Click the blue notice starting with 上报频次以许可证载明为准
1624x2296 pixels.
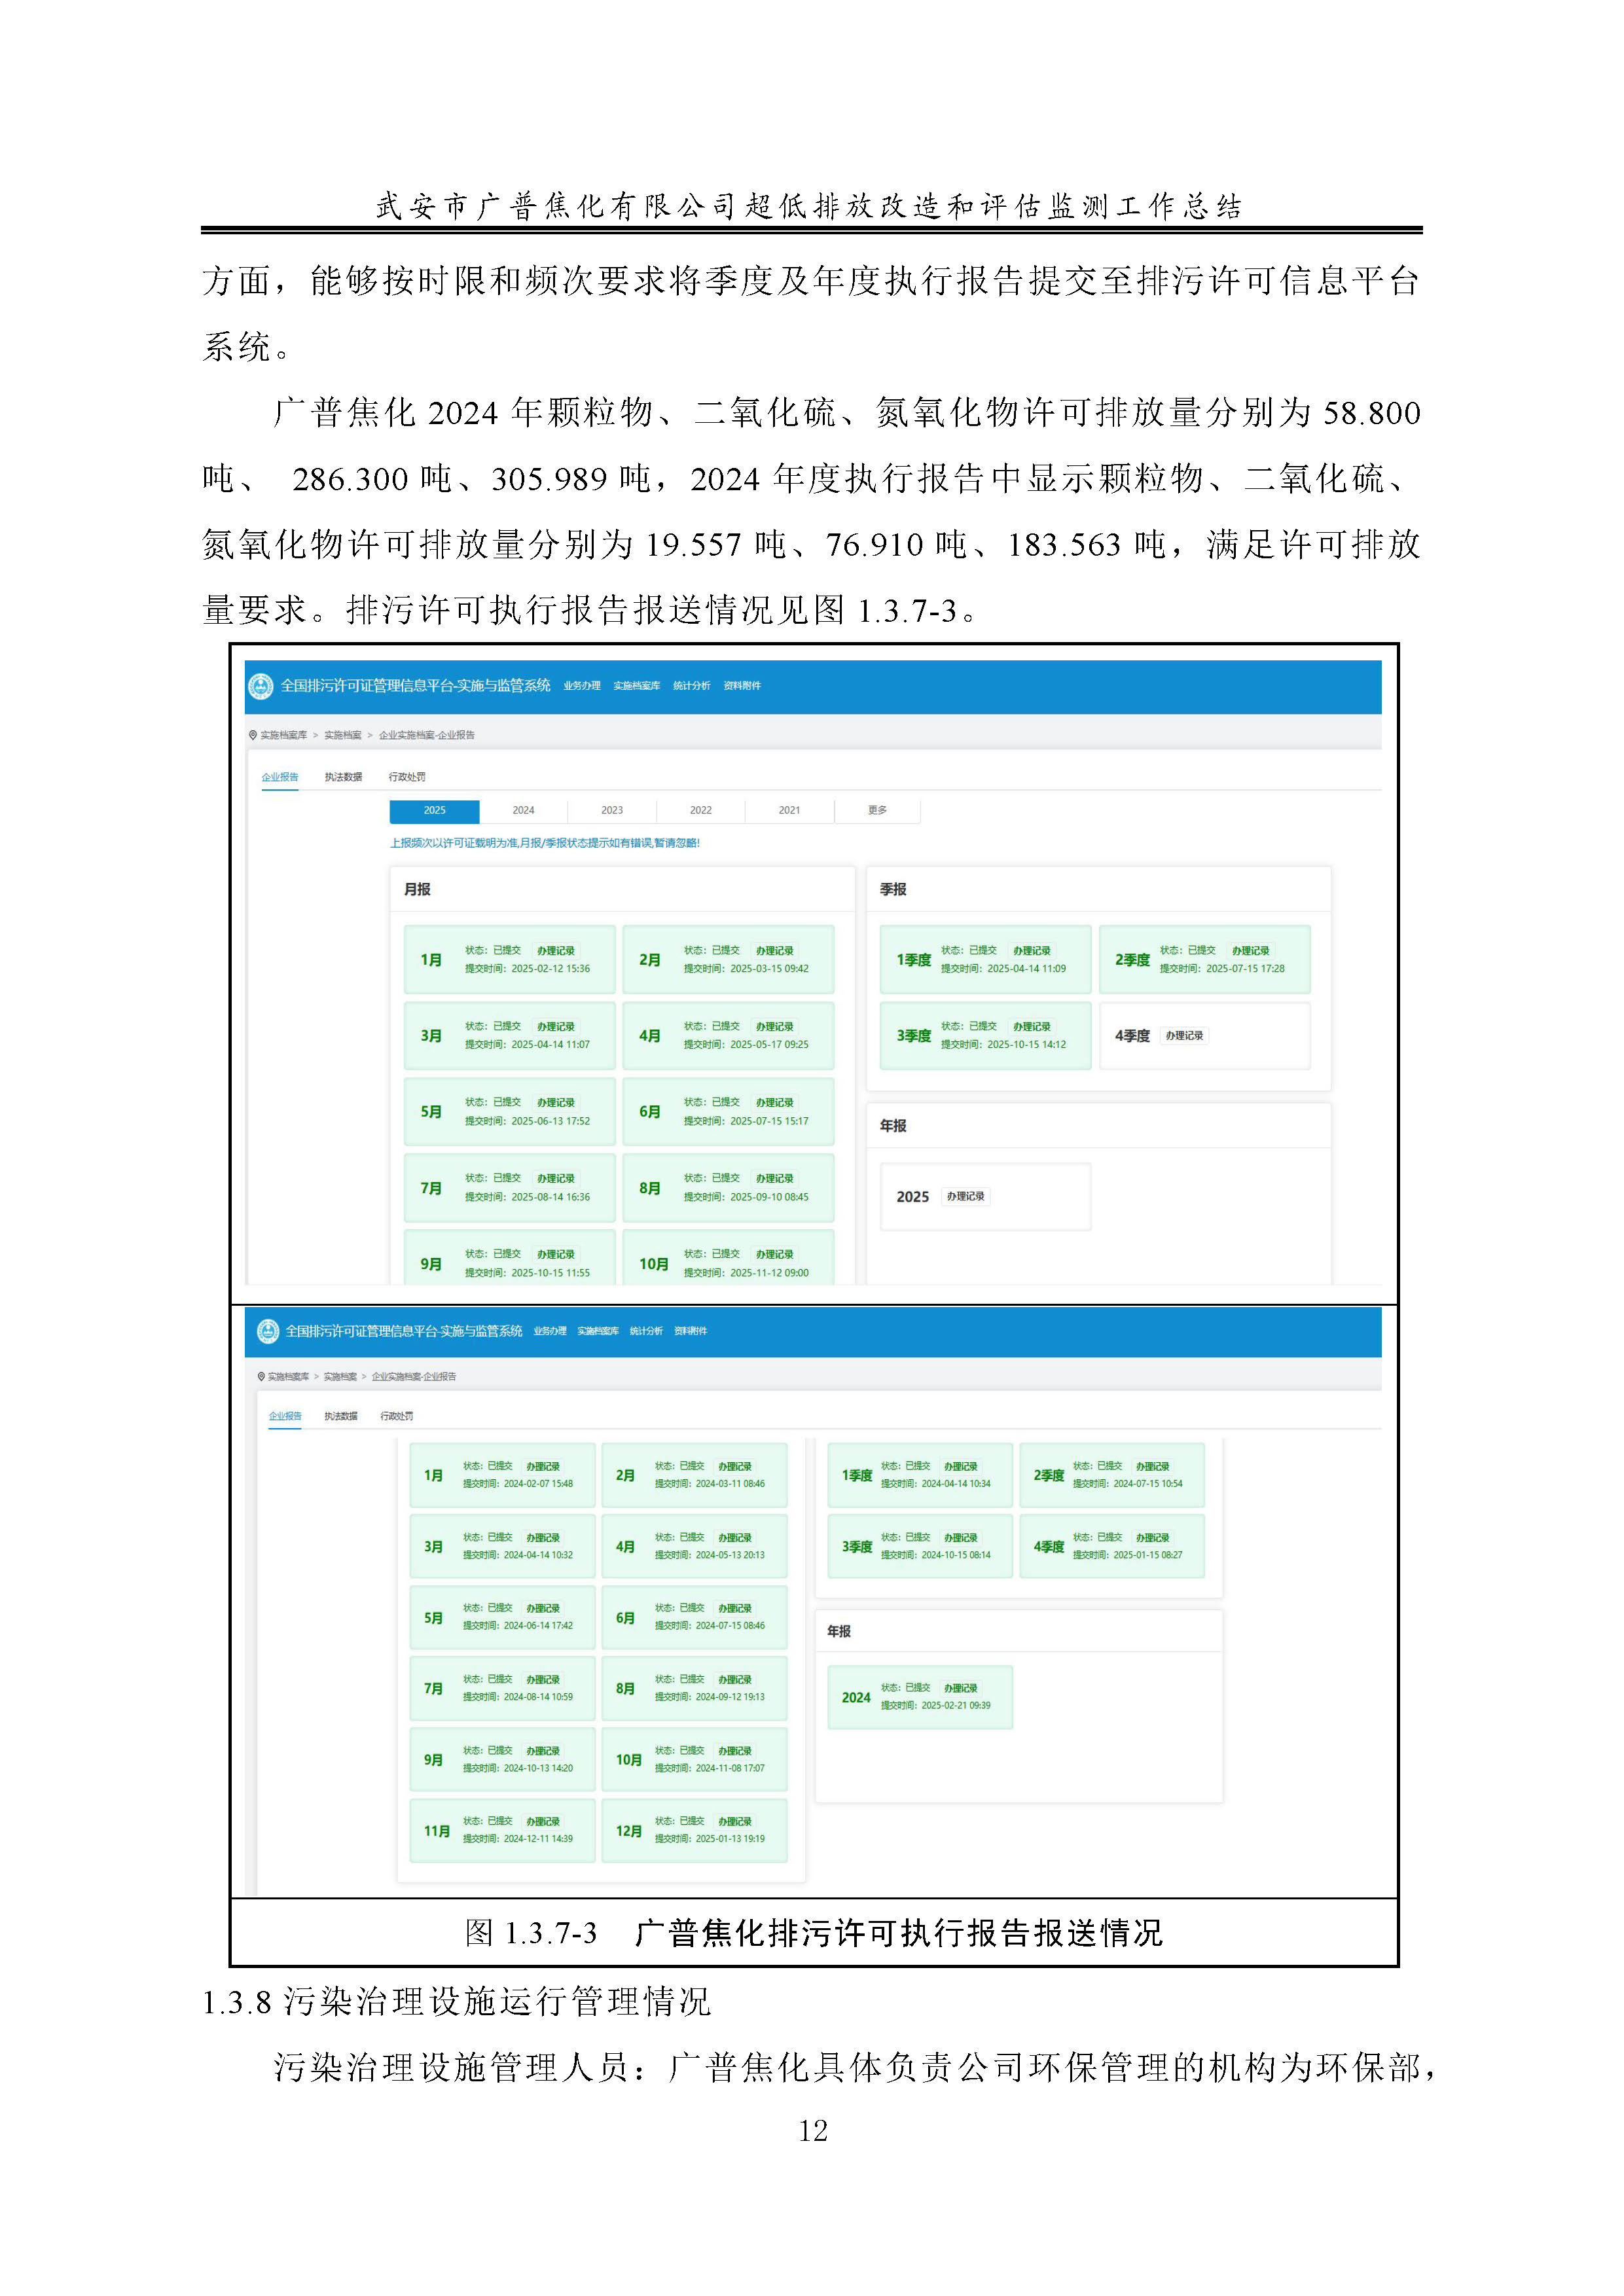pyautogui.click(x=544, y=844)
